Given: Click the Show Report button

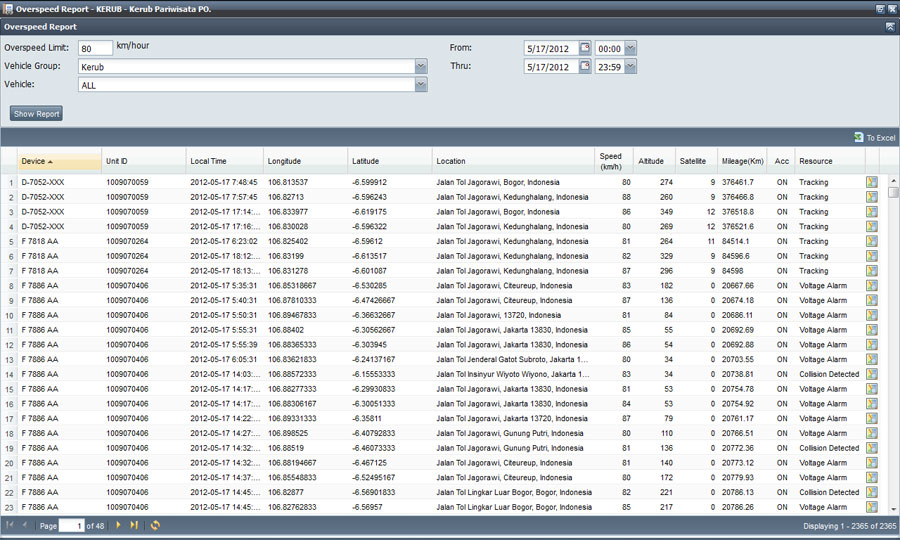Looking at the screenshot, I should click(x=37, y=114).
